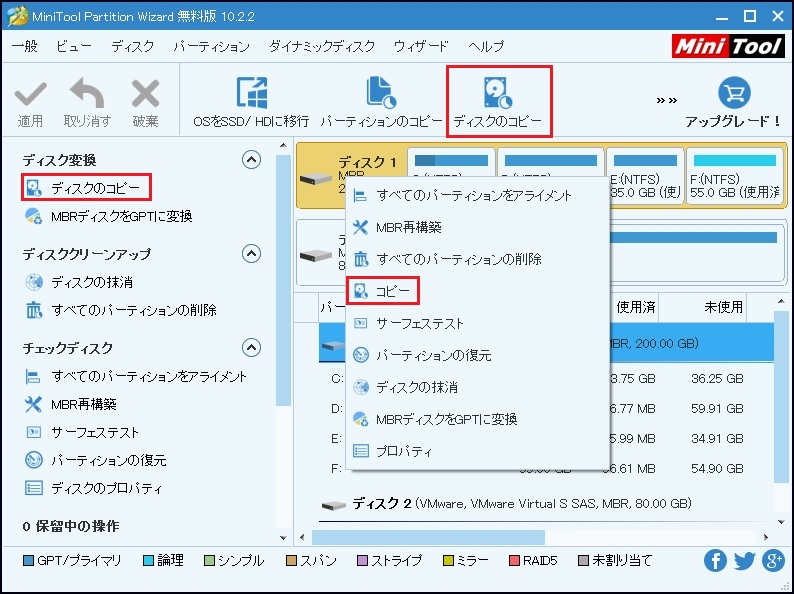Click the sidebar vertical scrollbar down arrow
Viewport: 794px width, 594px height.
pyautogui.click(x=284, y=538)
